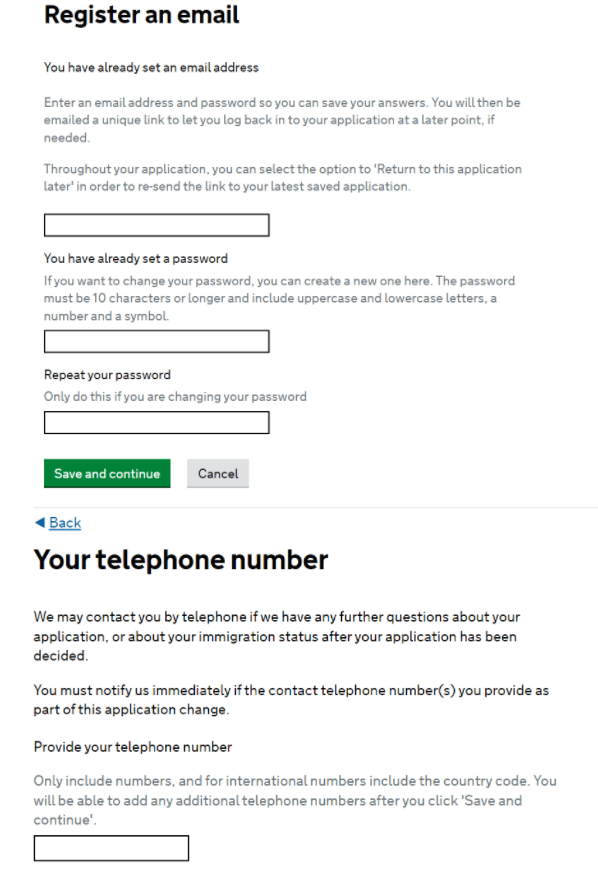Screen dimensions: 598x873
Task: Click the 'Repeat your password' label
Action: tap(107, 375)
